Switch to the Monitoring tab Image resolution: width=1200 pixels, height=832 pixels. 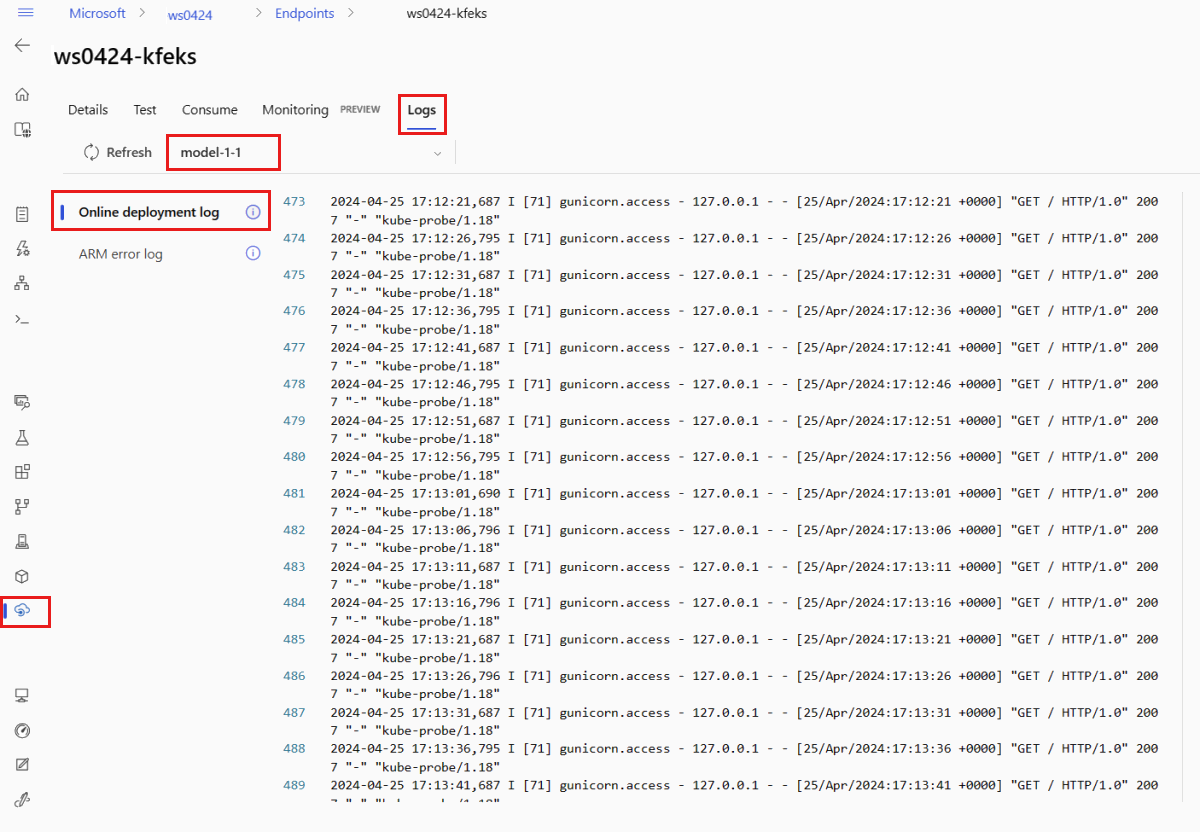(295, 110)
